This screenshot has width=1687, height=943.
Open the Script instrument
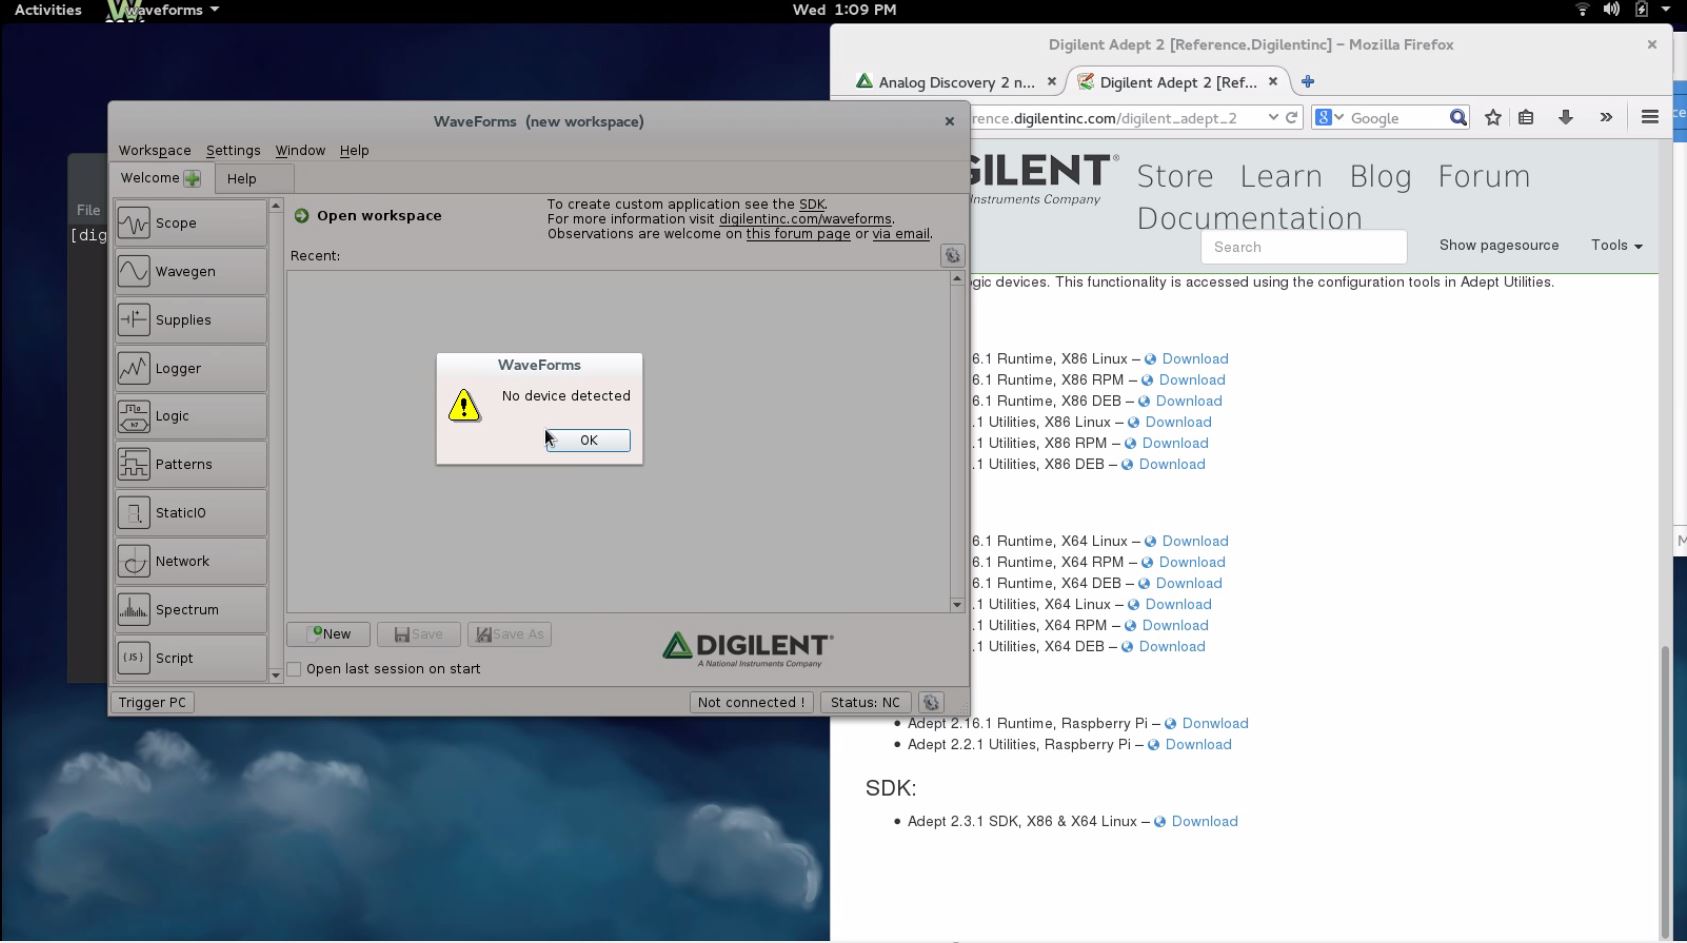click(x=191, y=658)
